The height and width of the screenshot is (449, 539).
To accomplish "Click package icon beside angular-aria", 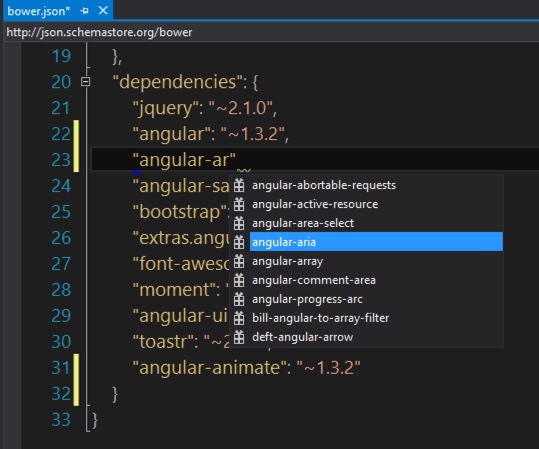I will coord(239,242).
